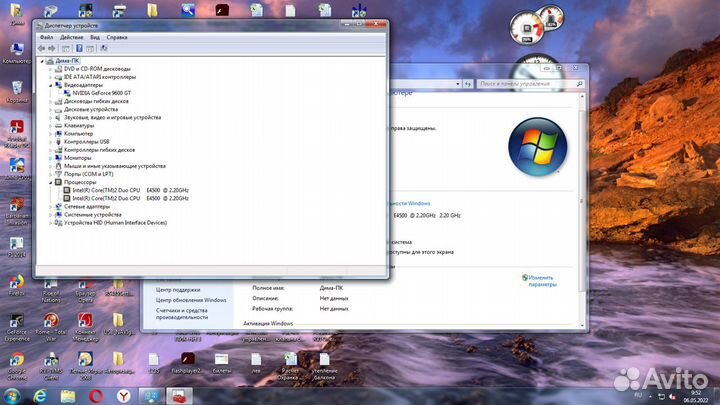Screen dimensions: 720x405
Task: Expand the Сетевые адаптеры category
Action: tap(50, 207)
